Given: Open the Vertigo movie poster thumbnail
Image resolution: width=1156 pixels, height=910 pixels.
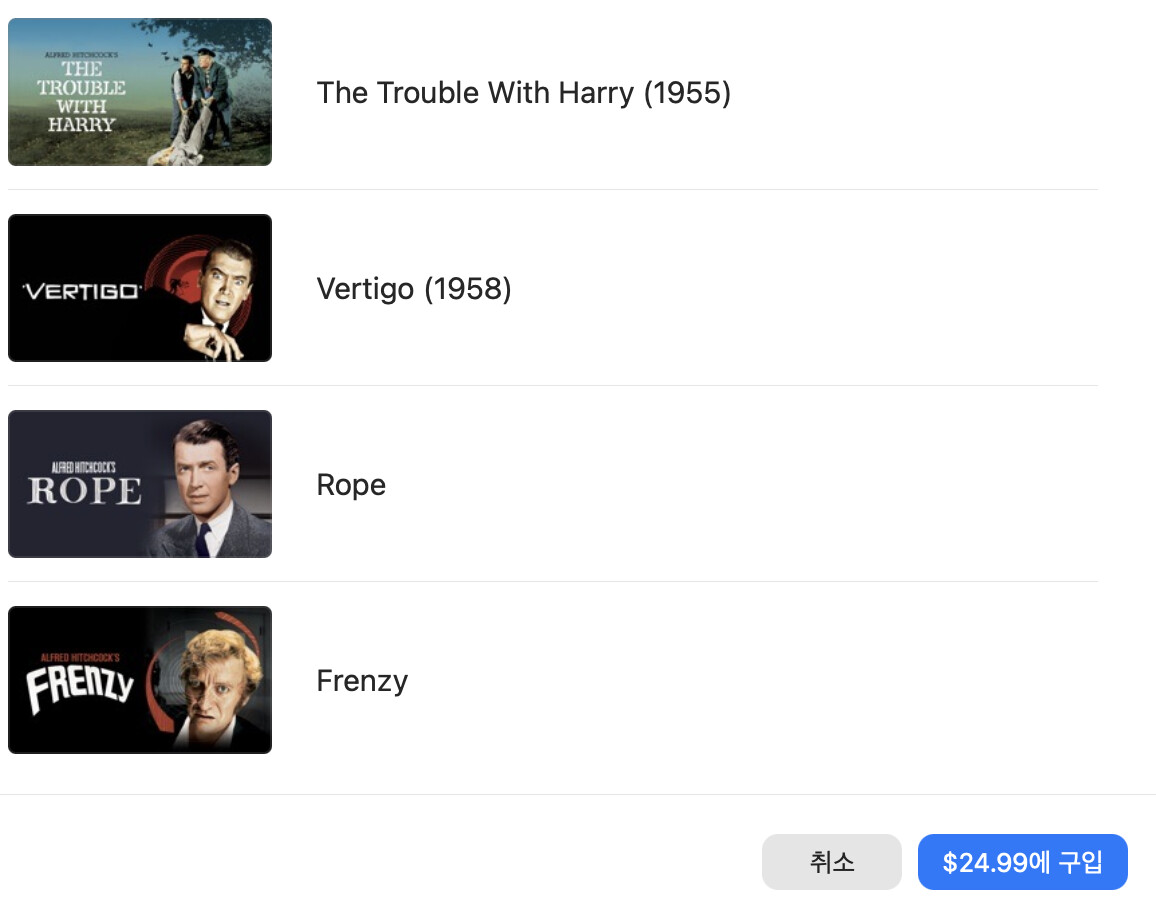Looking at the screenshot, I should [140, 288].
